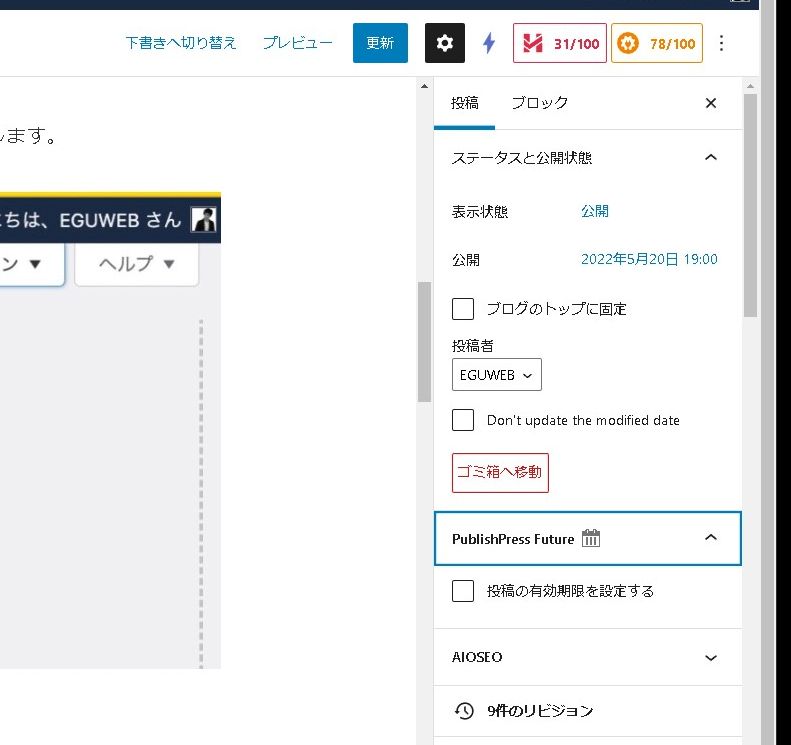Switch to the ブロック tab

539,103
